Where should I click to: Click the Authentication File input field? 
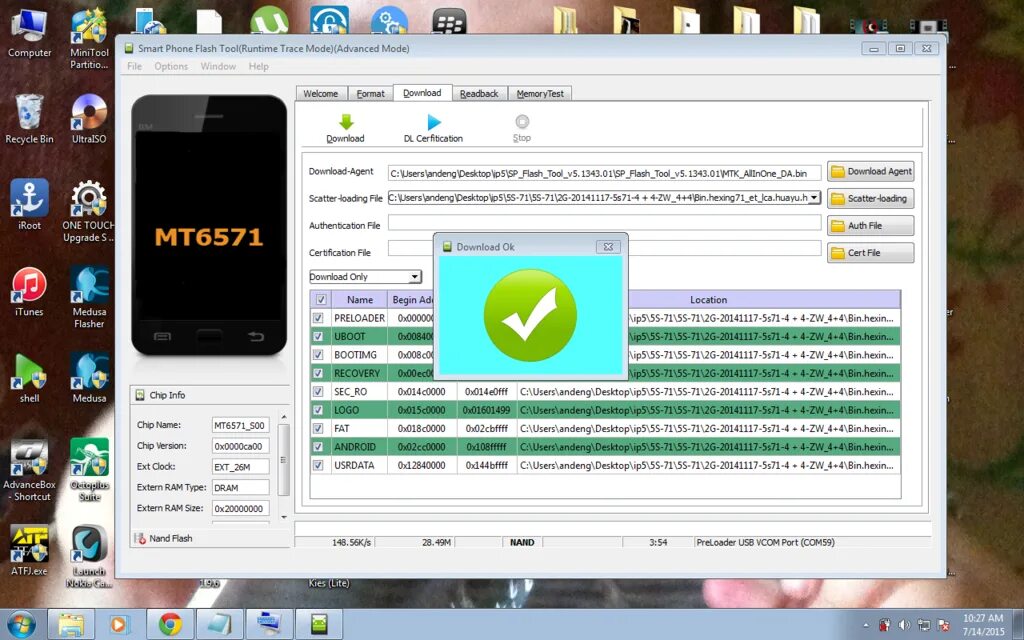604,223
